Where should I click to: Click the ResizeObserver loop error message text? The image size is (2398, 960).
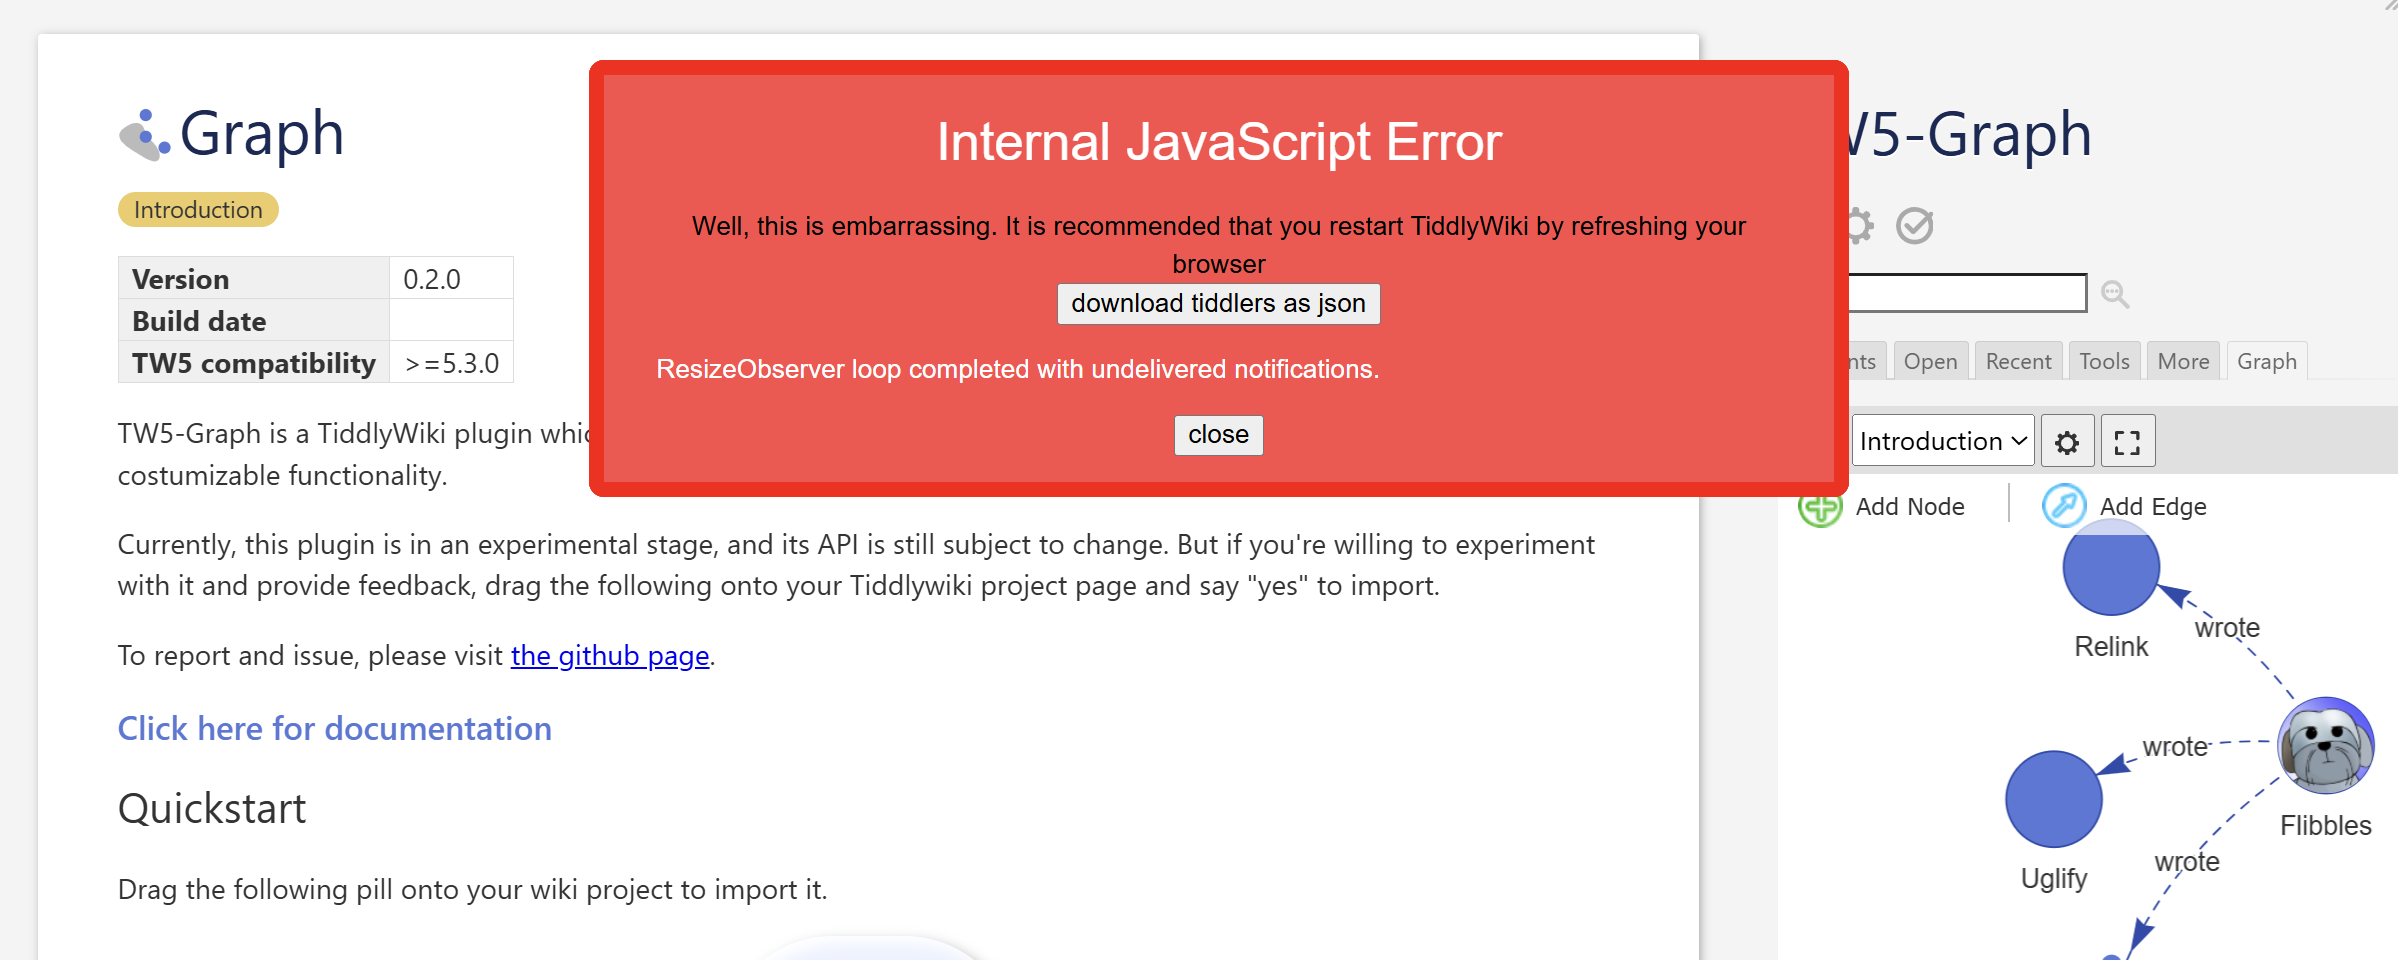1018,369
